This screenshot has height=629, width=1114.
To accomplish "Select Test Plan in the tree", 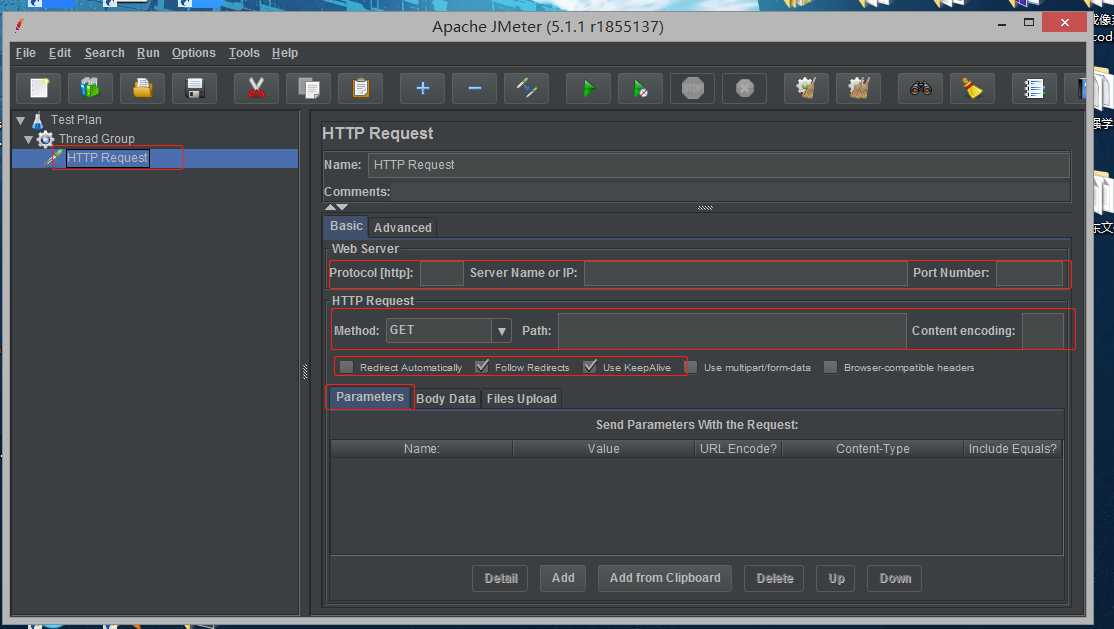I will tap(76, 119).
